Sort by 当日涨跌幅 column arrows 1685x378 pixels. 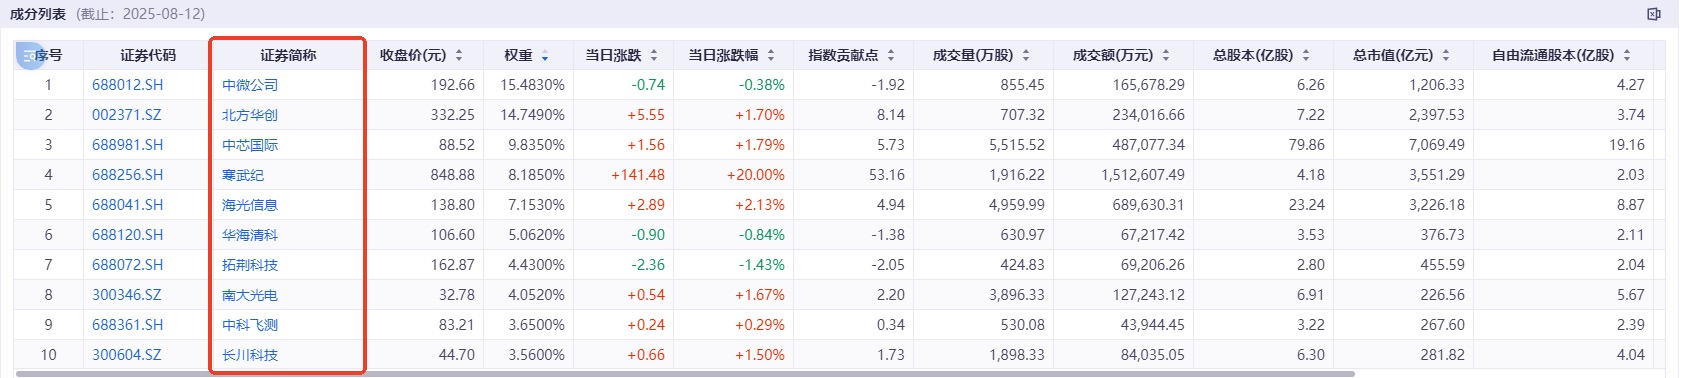(x=771, y=55)
